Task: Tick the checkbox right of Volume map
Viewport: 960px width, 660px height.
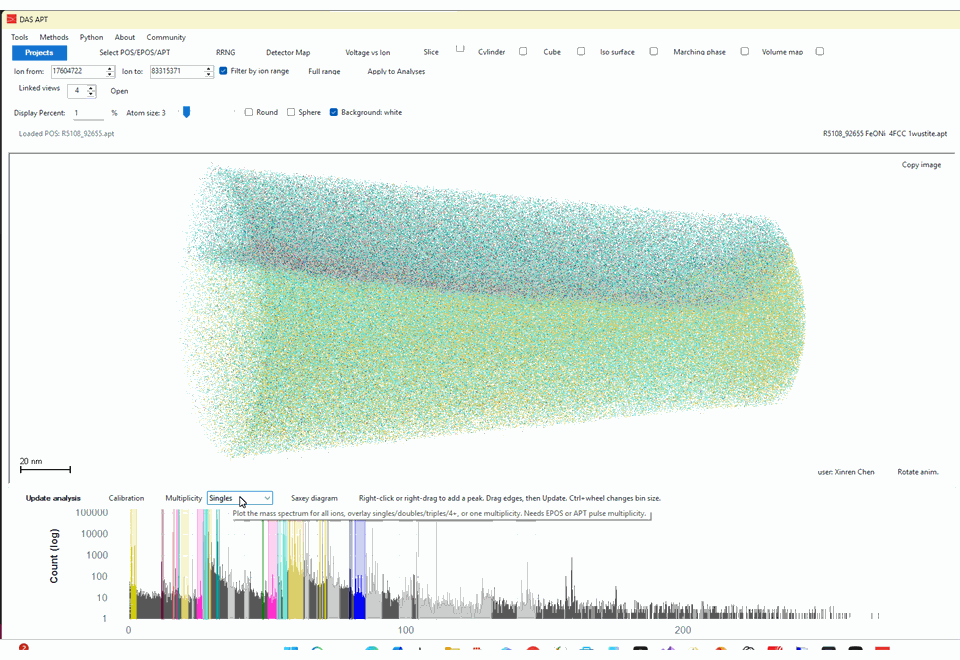Action: point(820,51)
